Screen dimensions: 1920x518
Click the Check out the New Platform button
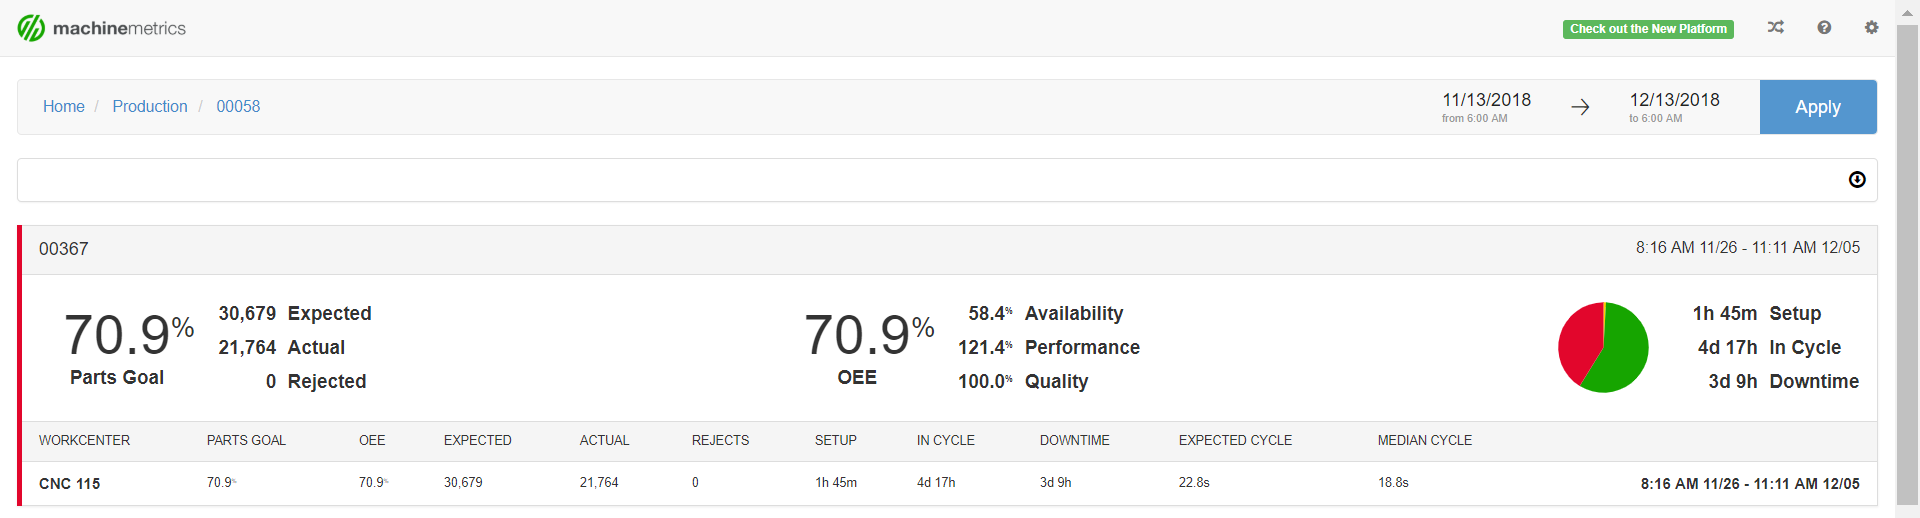pos(1648,29)
